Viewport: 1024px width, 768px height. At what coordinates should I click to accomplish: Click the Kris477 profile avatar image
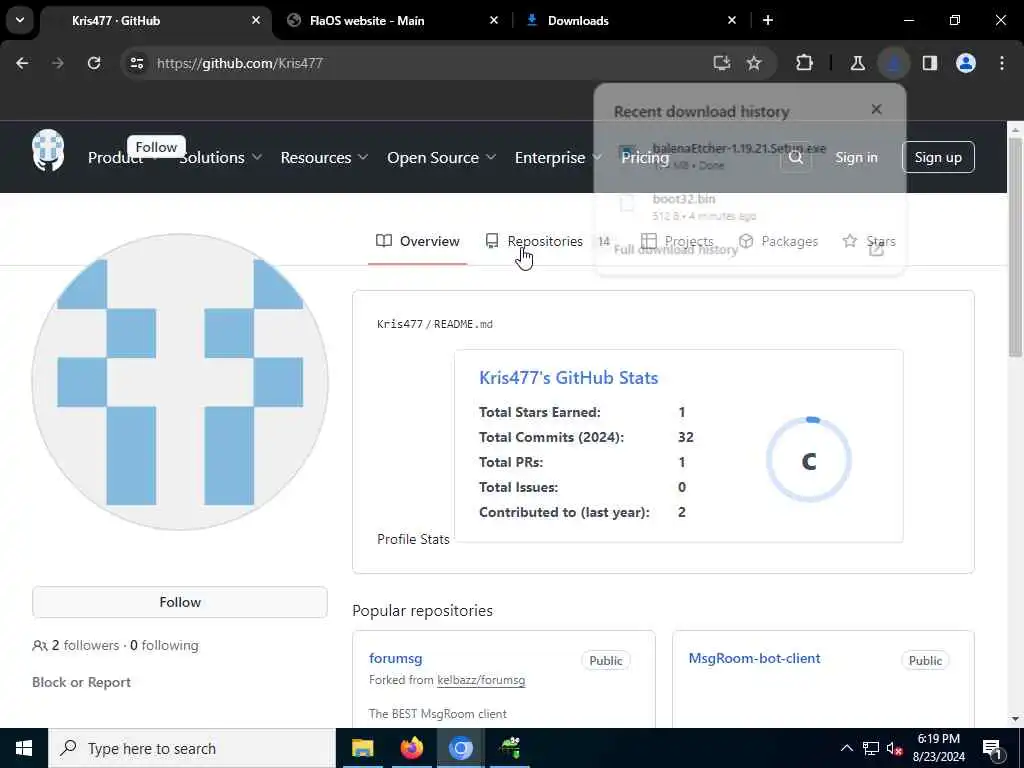pos(180,382)
